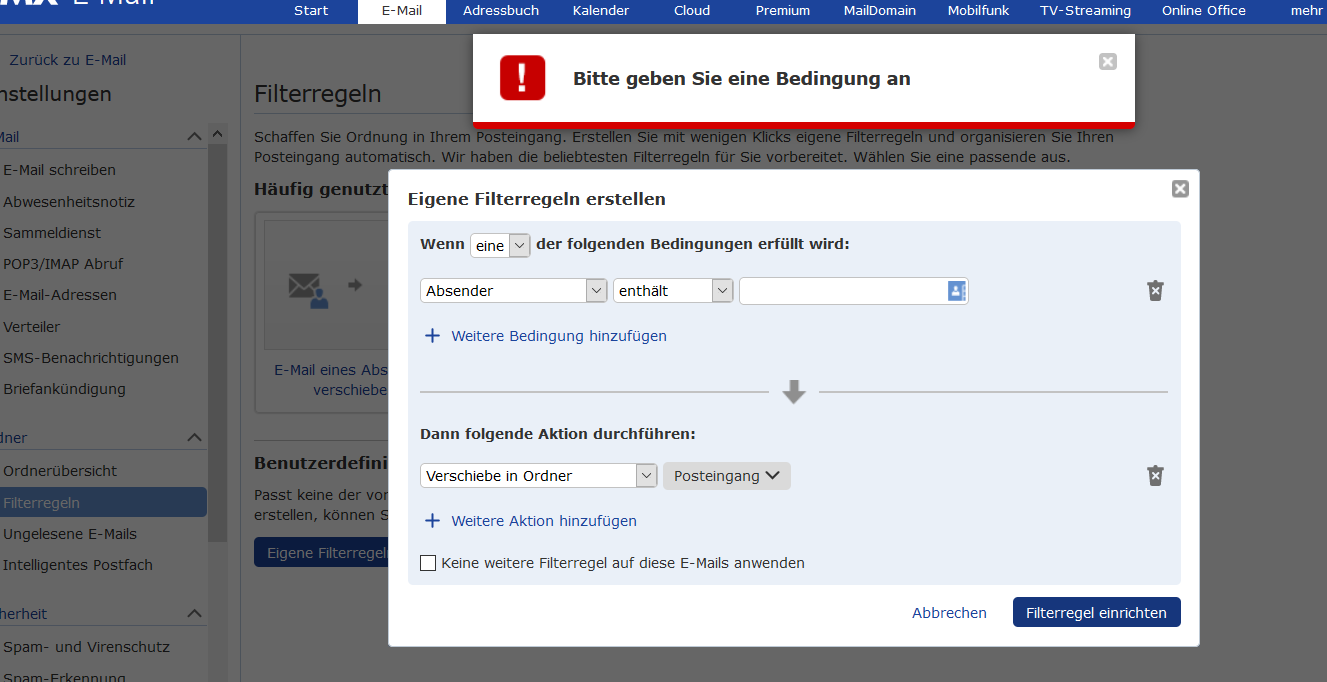The height and width of the screenshot is (682, 1327).
Task: Collapse the Mail settings section
Action: tap(194, 137)
